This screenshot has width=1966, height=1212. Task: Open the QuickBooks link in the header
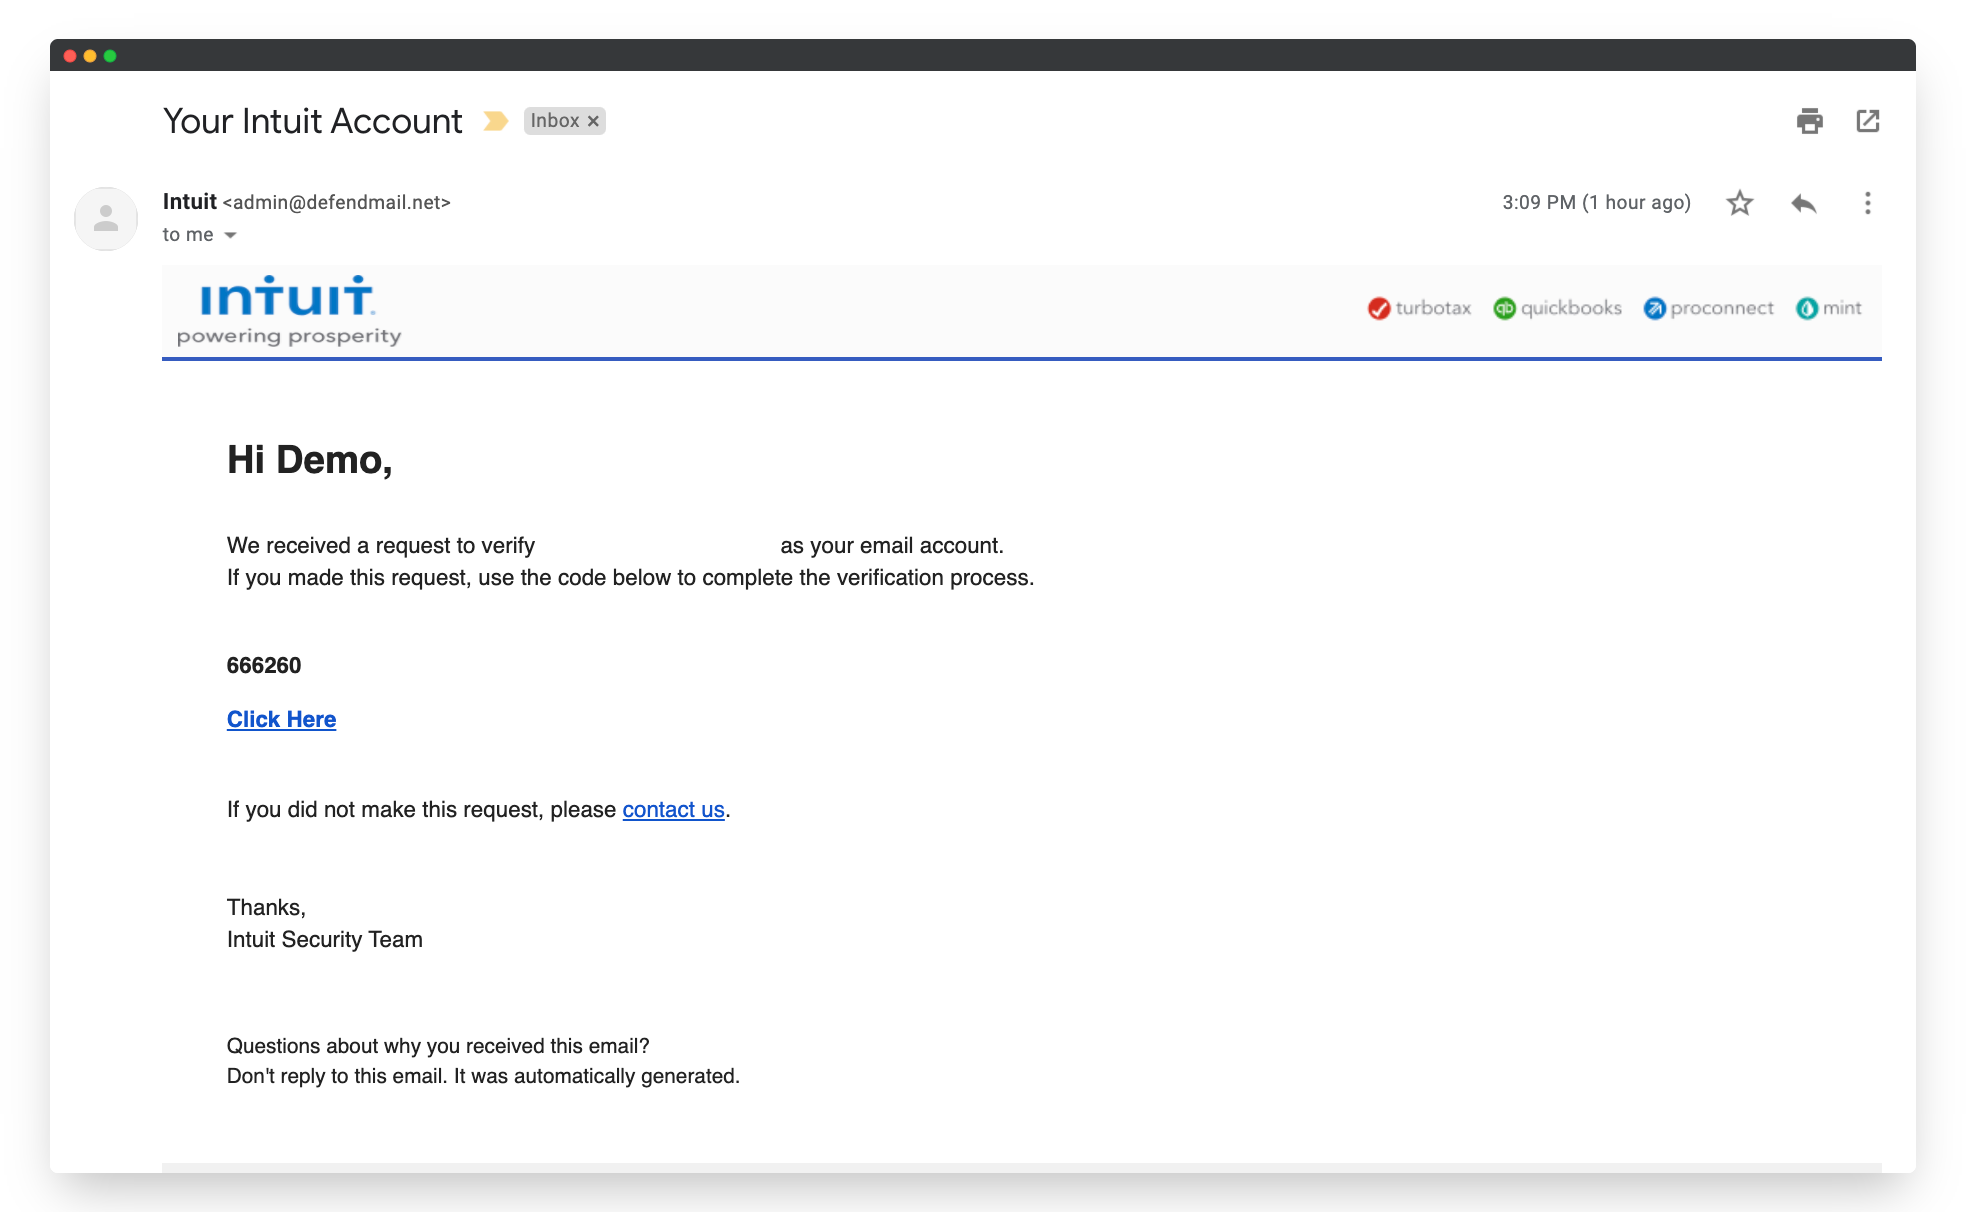(1557, 308)
